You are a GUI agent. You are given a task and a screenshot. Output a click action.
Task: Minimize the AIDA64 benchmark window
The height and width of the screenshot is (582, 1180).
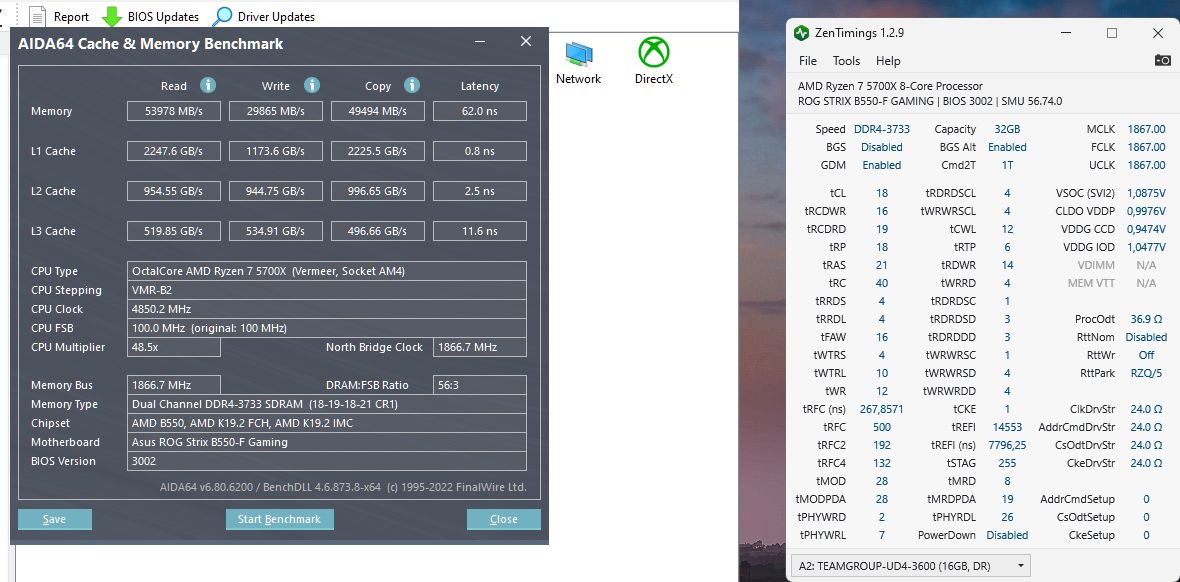(x=480, y=43)
